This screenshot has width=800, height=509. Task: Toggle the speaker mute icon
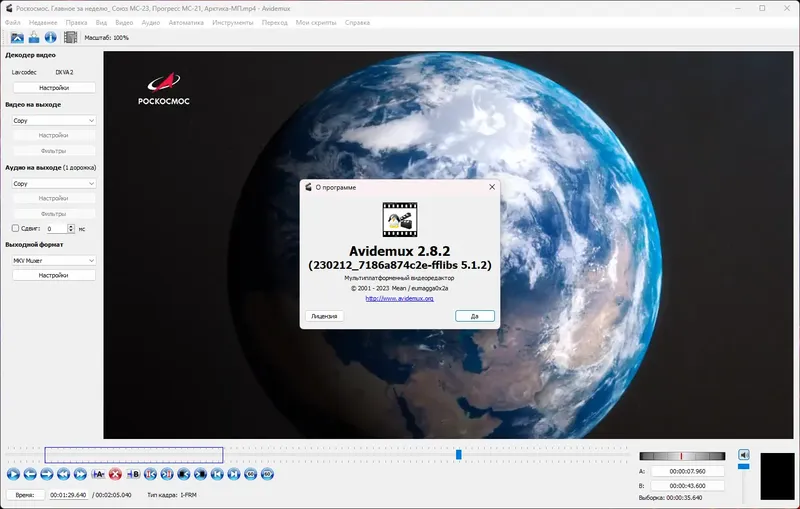coord(744,454)
